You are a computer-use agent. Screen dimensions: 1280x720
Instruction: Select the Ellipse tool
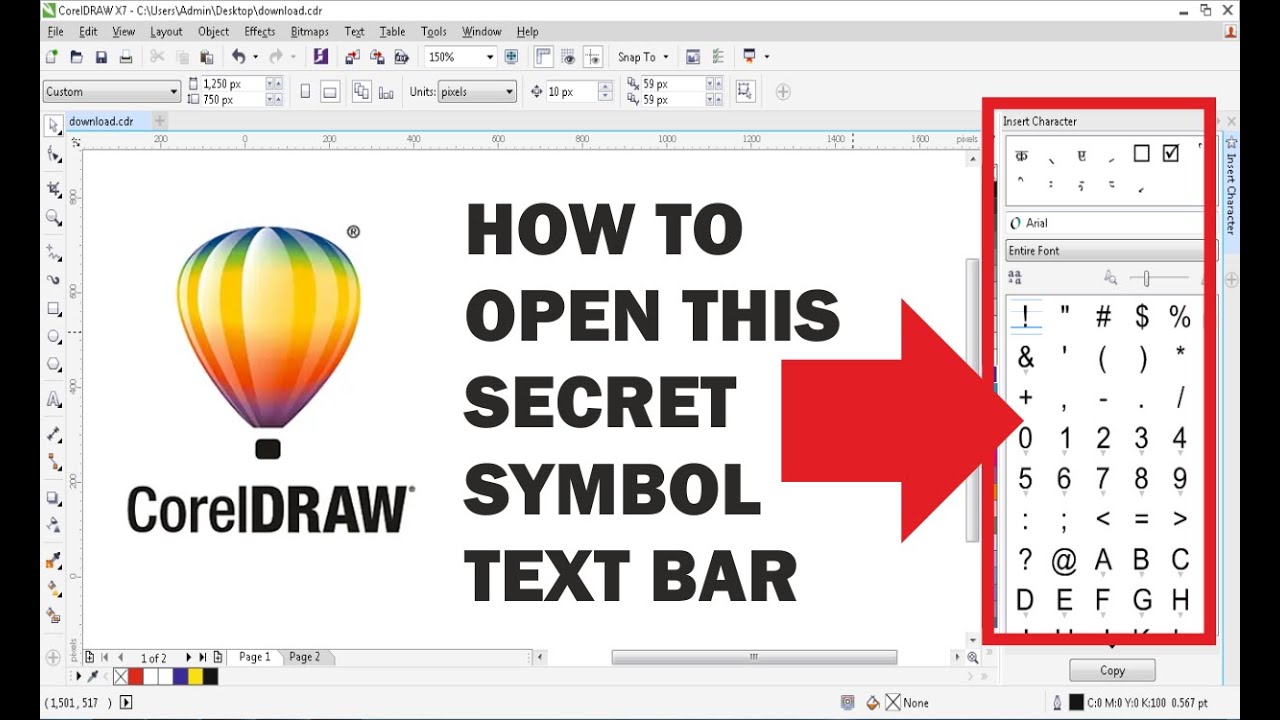[54, 337]
